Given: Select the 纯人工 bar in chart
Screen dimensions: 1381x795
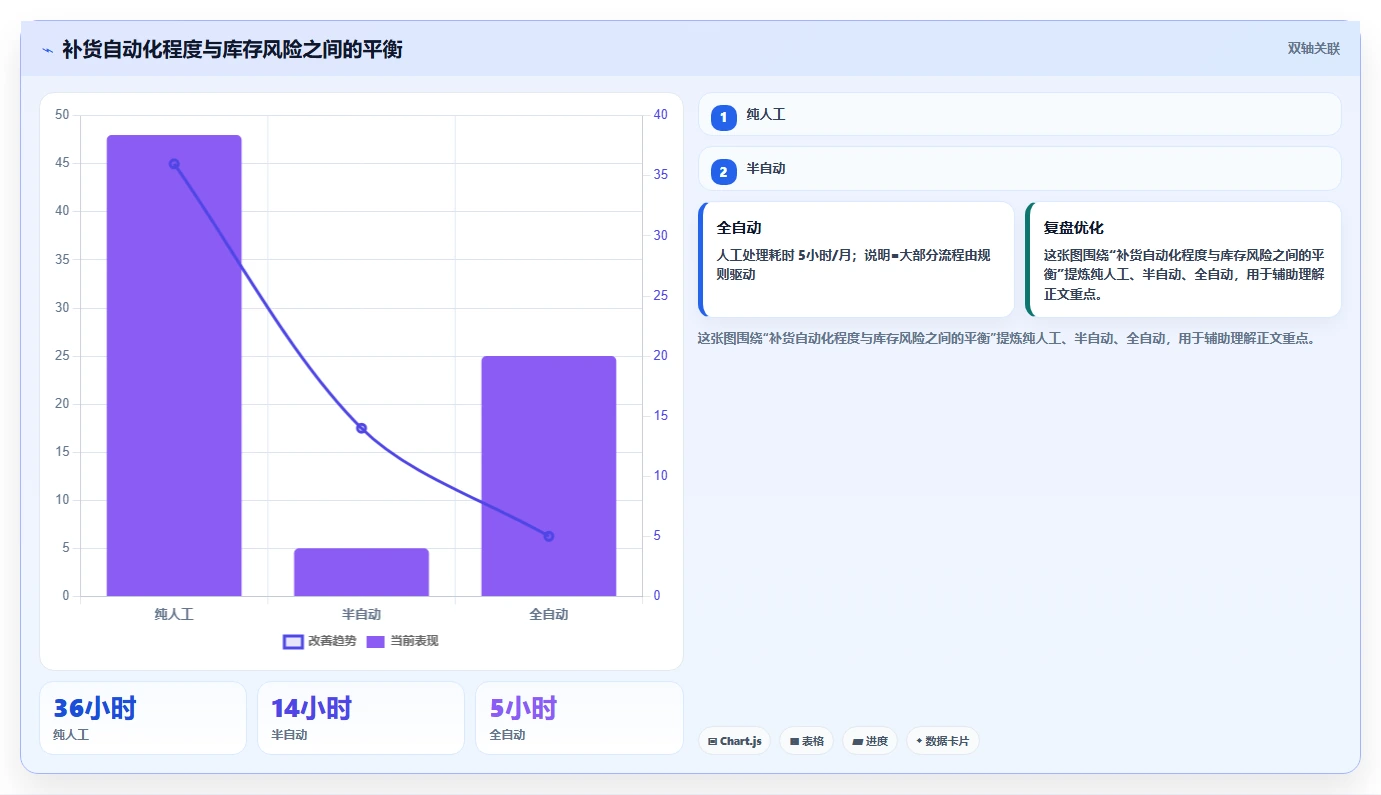Looking at the screenshot, I should 174,366.
